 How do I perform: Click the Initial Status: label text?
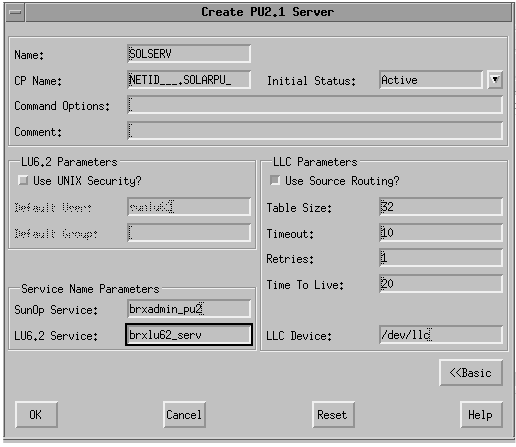(311, 81)
